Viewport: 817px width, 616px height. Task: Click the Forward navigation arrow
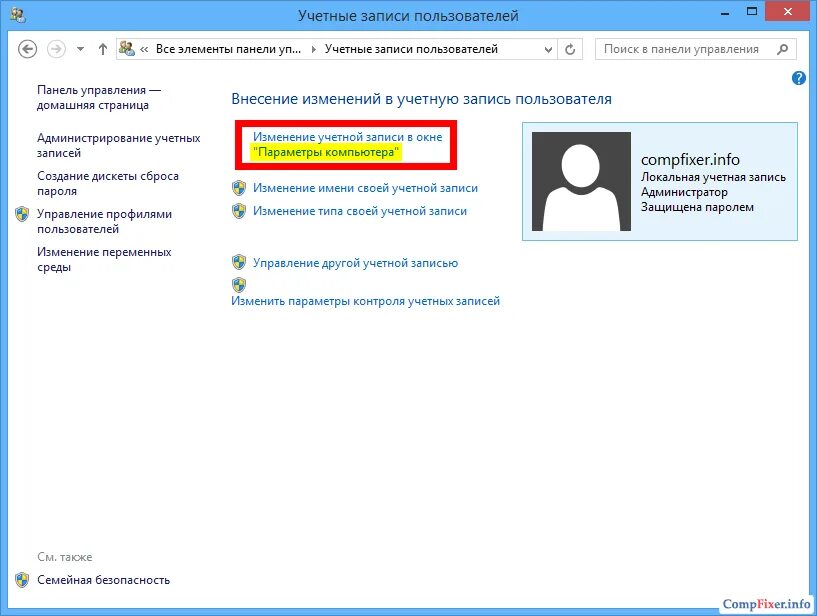[x=56, y=50]
